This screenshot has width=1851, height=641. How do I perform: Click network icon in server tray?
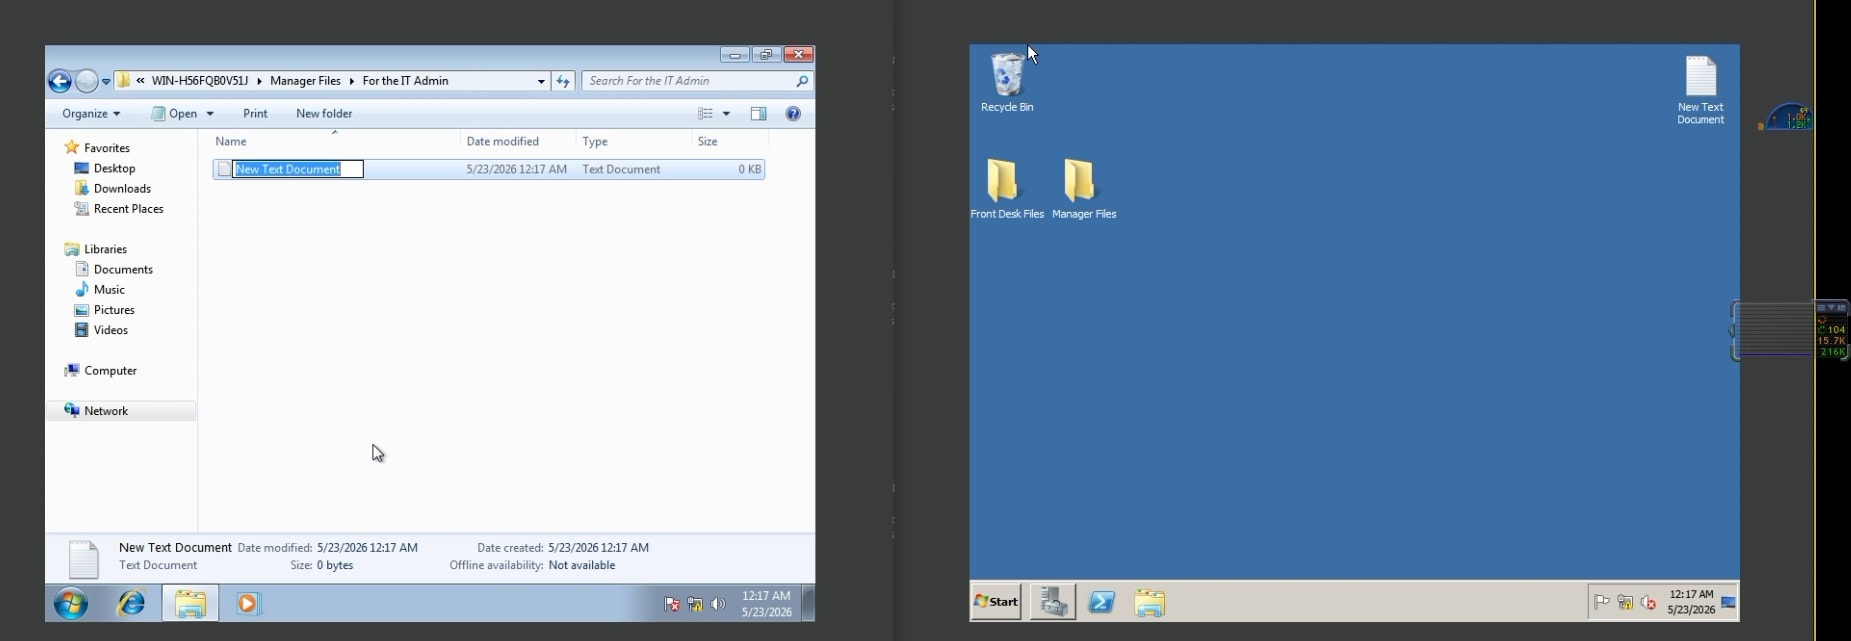pos(1625,602)
